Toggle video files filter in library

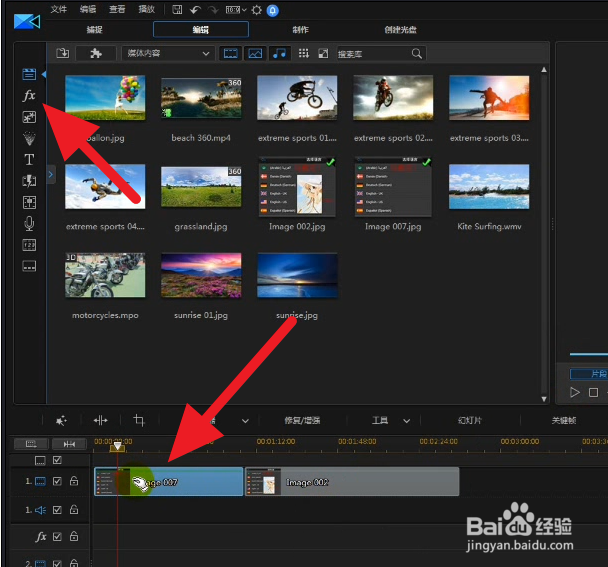pos(230,53)
